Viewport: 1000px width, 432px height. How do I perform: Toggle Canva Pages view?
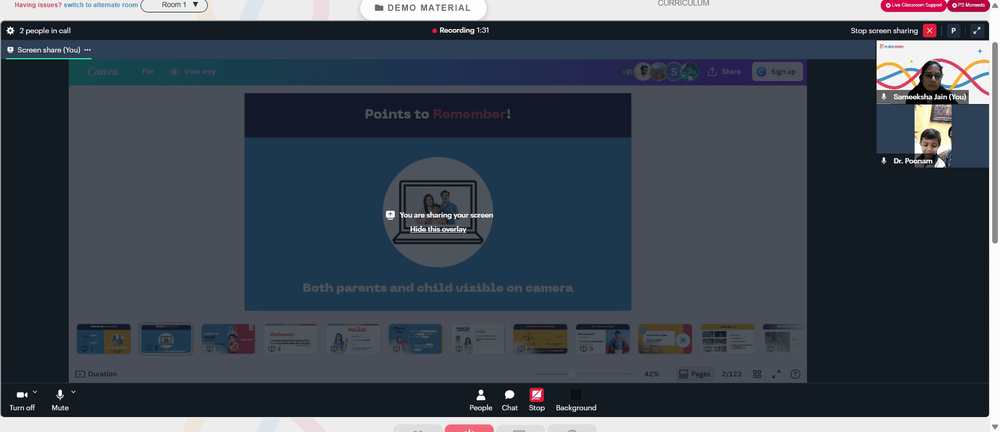(695, 374)
